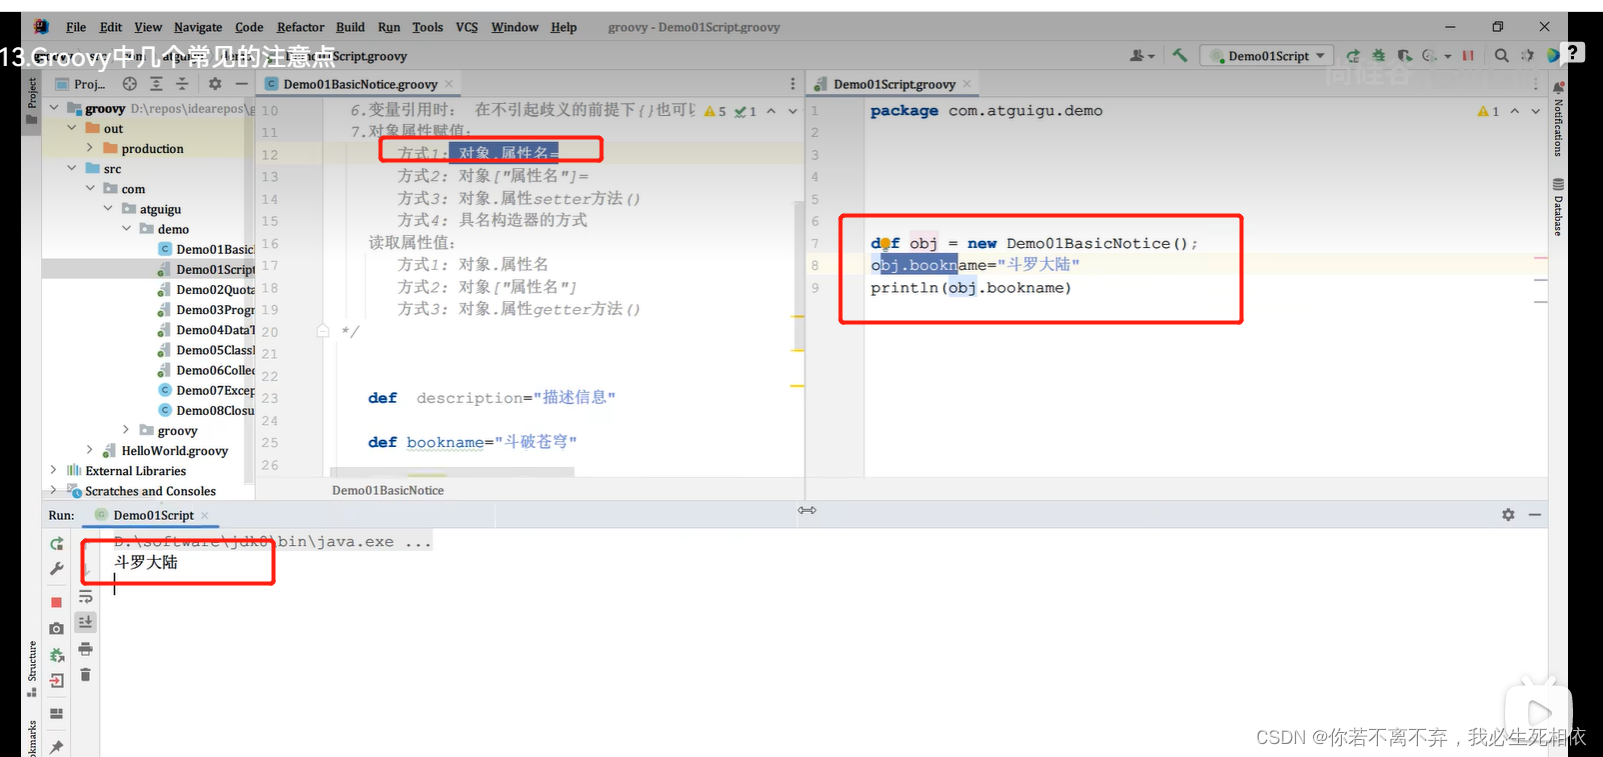Stop the process with toolbar red stop icon

click(1468, 56)
